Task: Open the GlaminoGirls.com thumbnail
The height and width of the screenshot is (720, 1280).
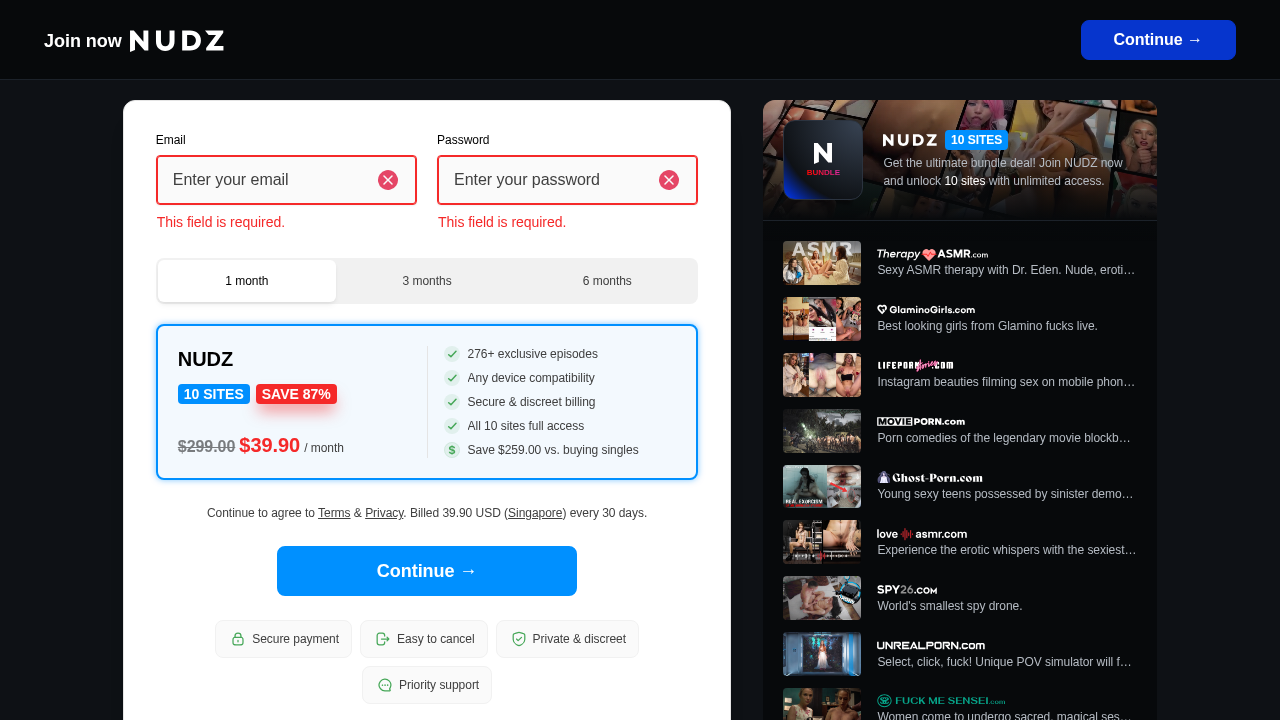Action: pyautogui.click(x=822, y=319)
